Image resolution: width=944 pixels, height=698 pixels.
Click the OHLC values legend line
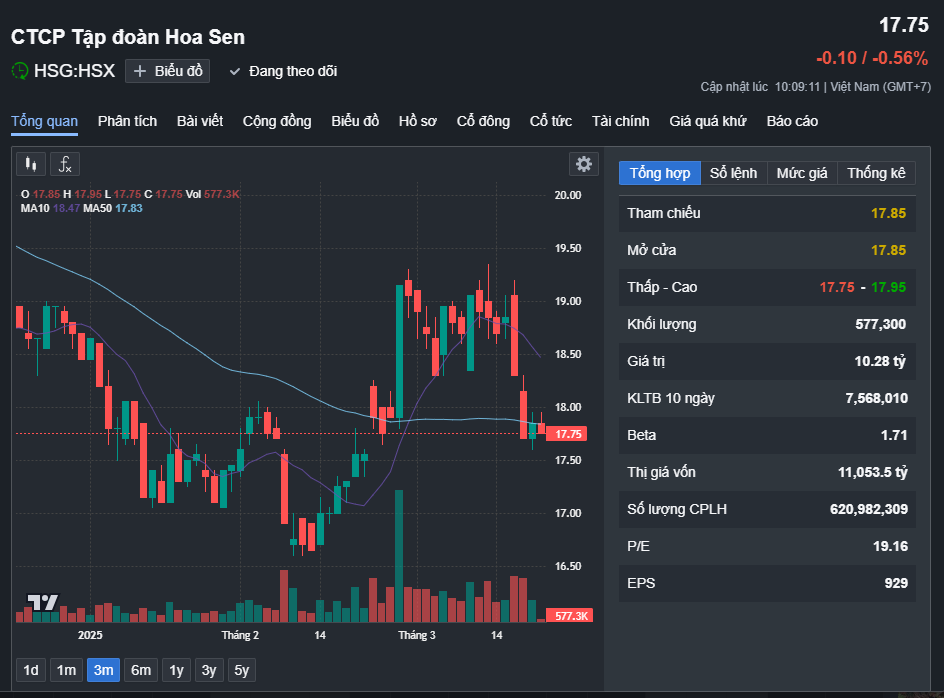[130, 195]
